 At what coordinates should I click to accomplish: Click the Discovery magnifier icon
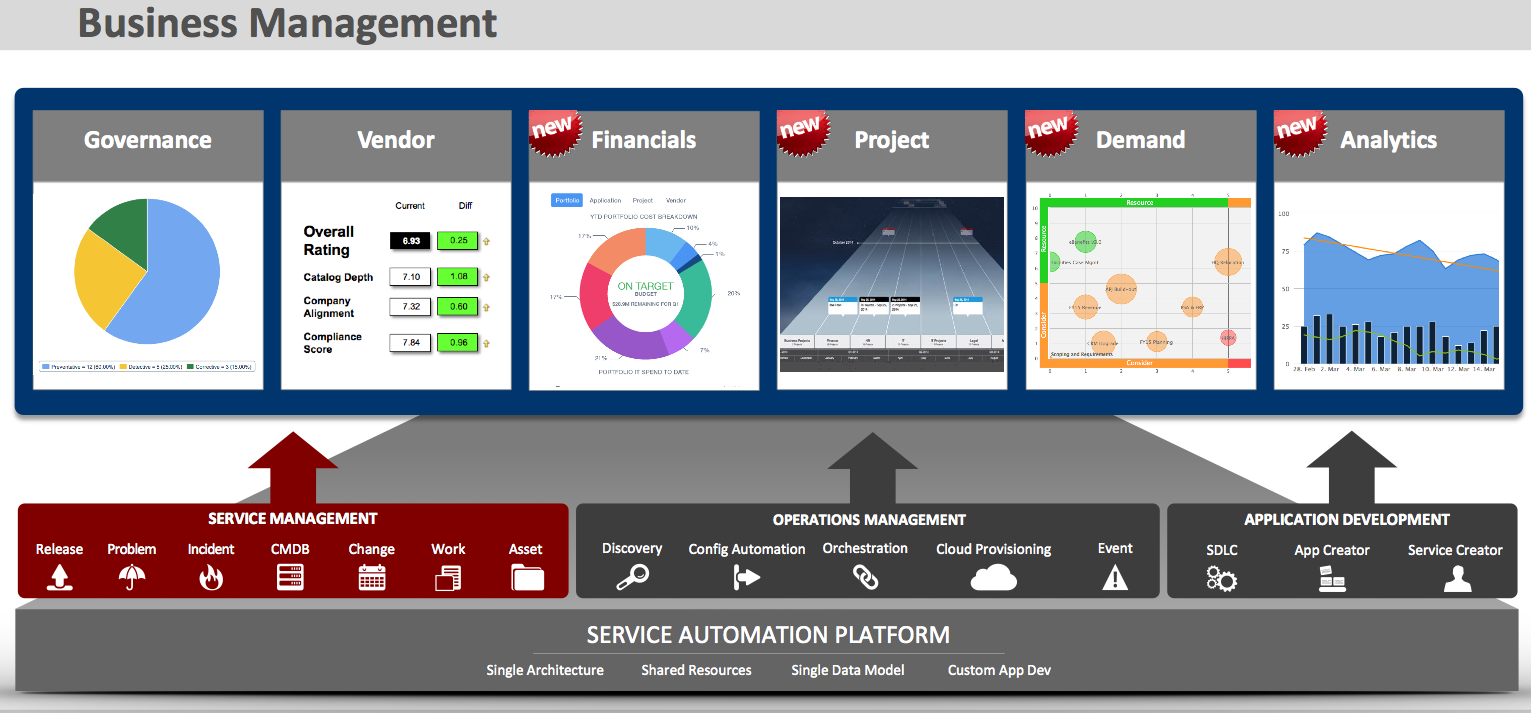(x=632, y=577)
